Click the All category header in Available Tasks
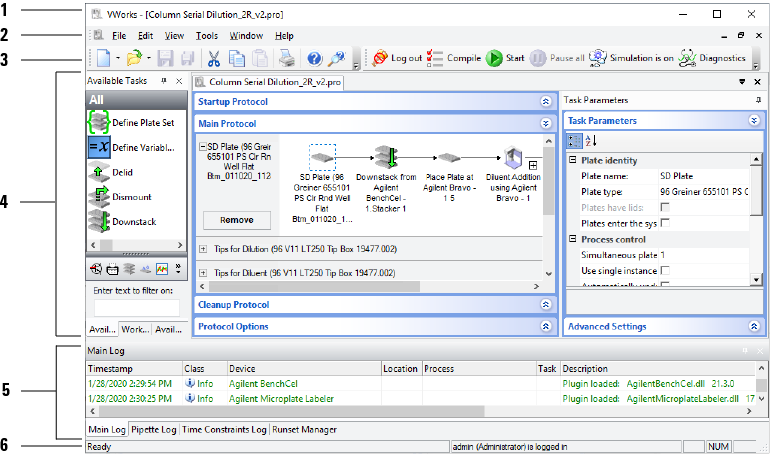 [137, 100]
